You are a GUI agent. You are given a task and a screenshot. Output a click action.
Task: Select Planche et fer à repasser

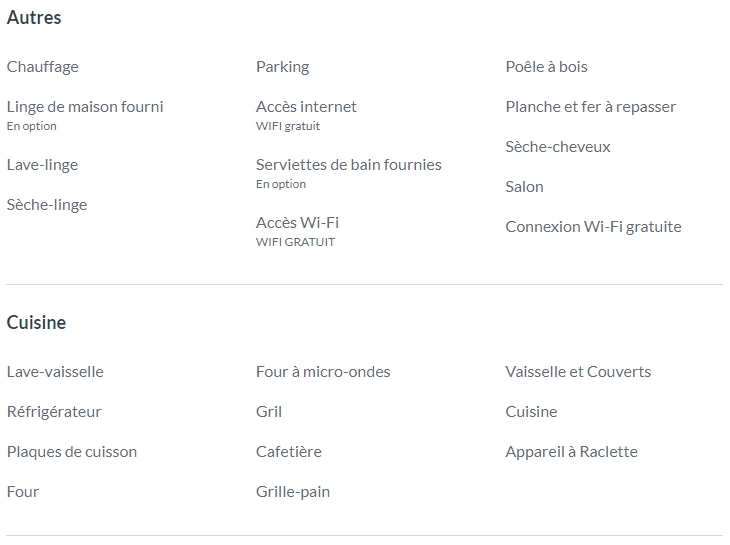[x=591, y=107]
